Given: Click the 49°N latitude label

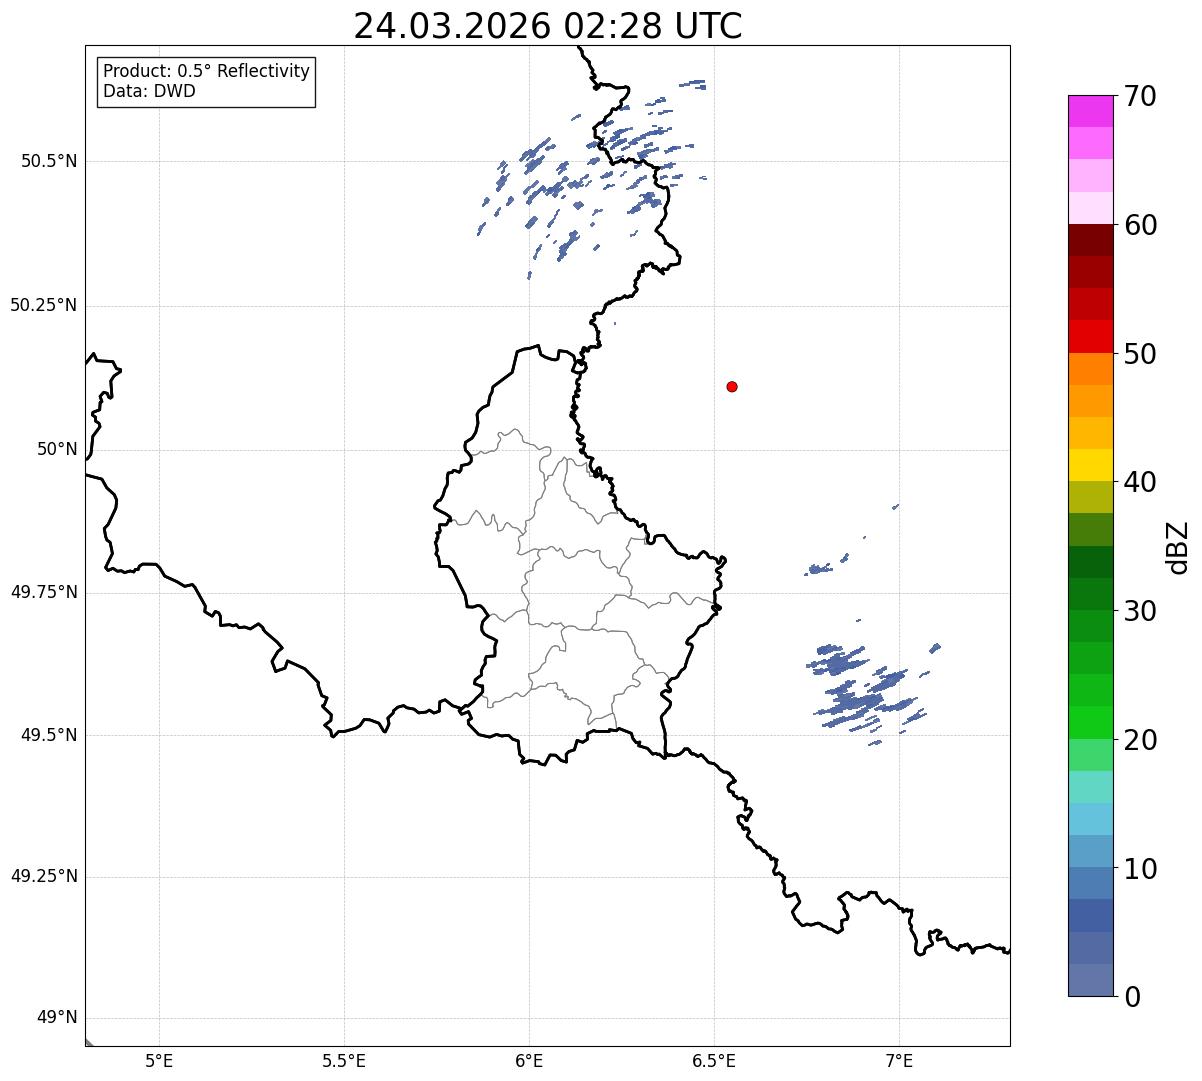Looking at the screenshot, I should (57, 1018).
